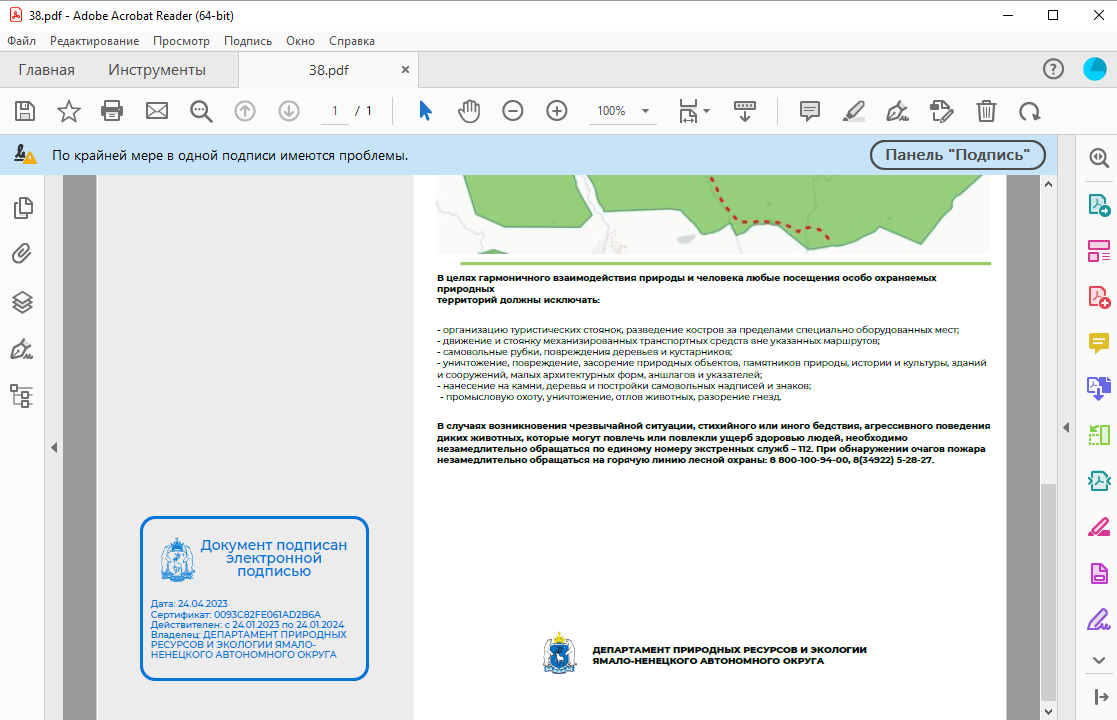Open the Attachments paperclip panel
The image size is (1117, 720).
22,254
